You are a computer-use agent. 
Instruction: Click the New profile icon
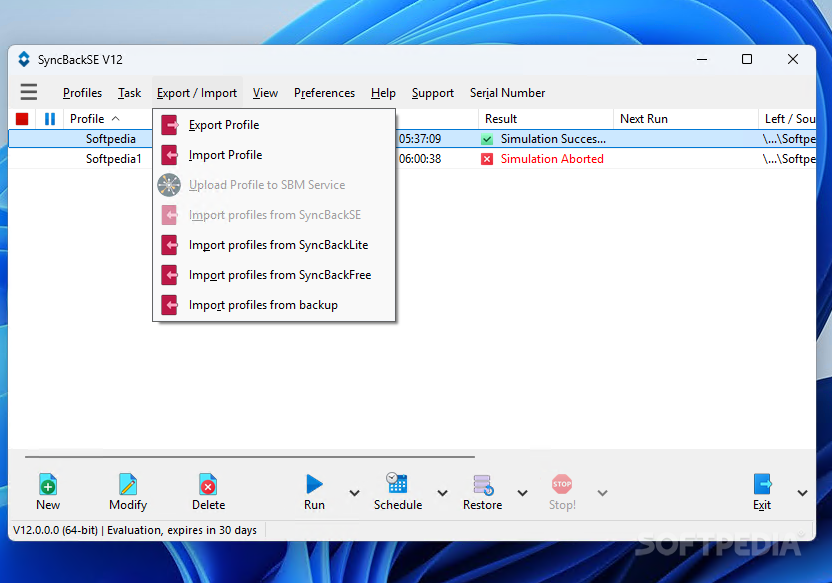tap(48, 484)
